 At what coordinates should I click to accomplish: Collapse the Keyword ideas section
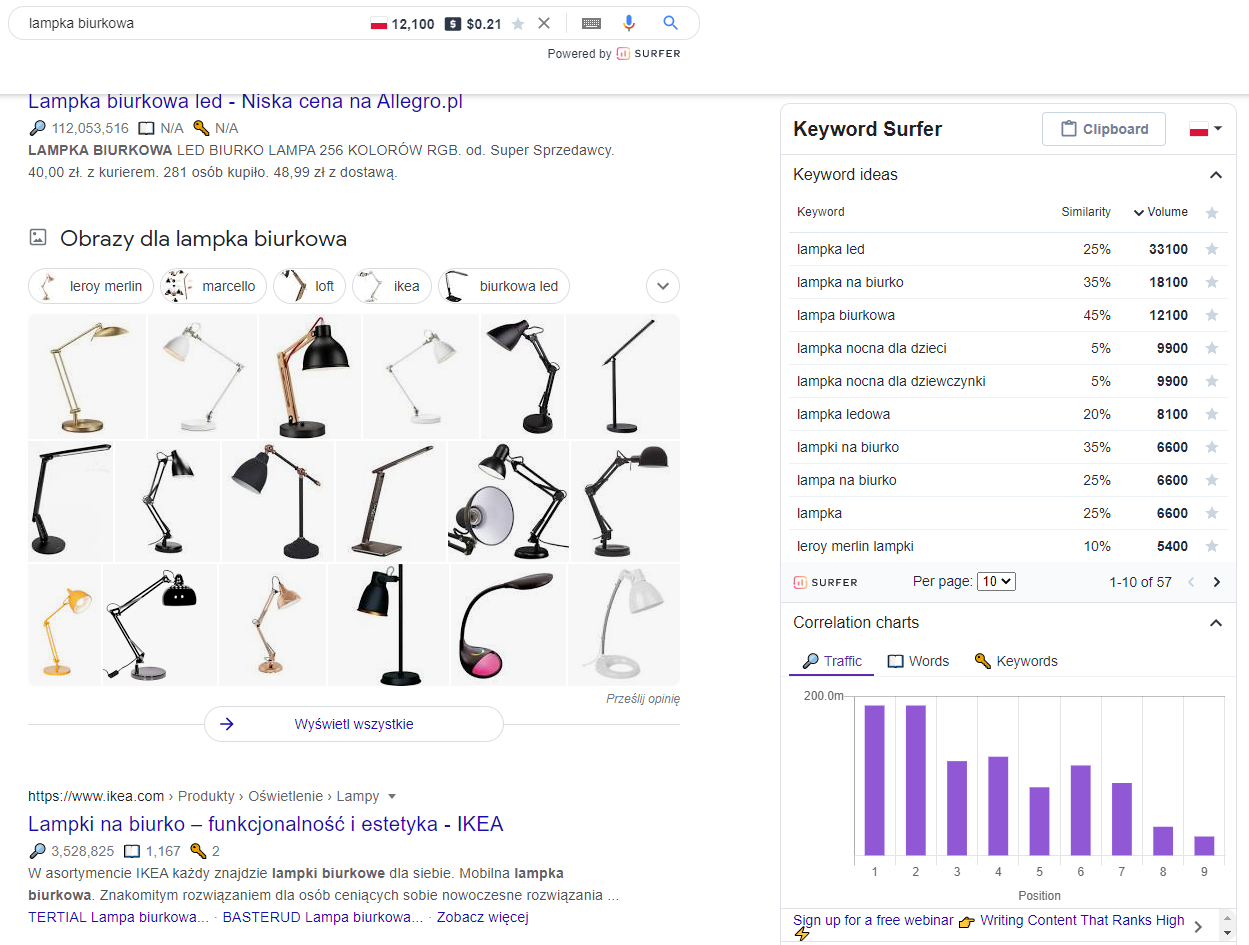click(x=1216, y=175)
